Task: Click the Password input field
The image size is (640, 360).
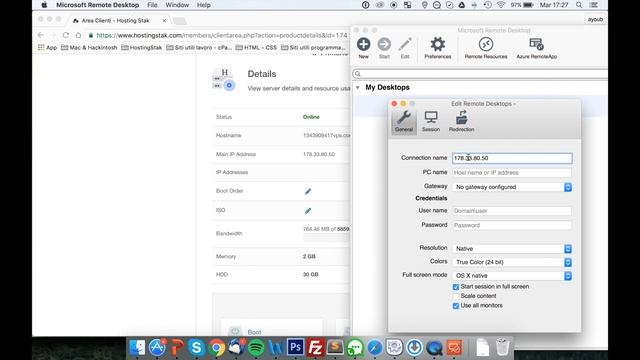Action: pos(512,225)
